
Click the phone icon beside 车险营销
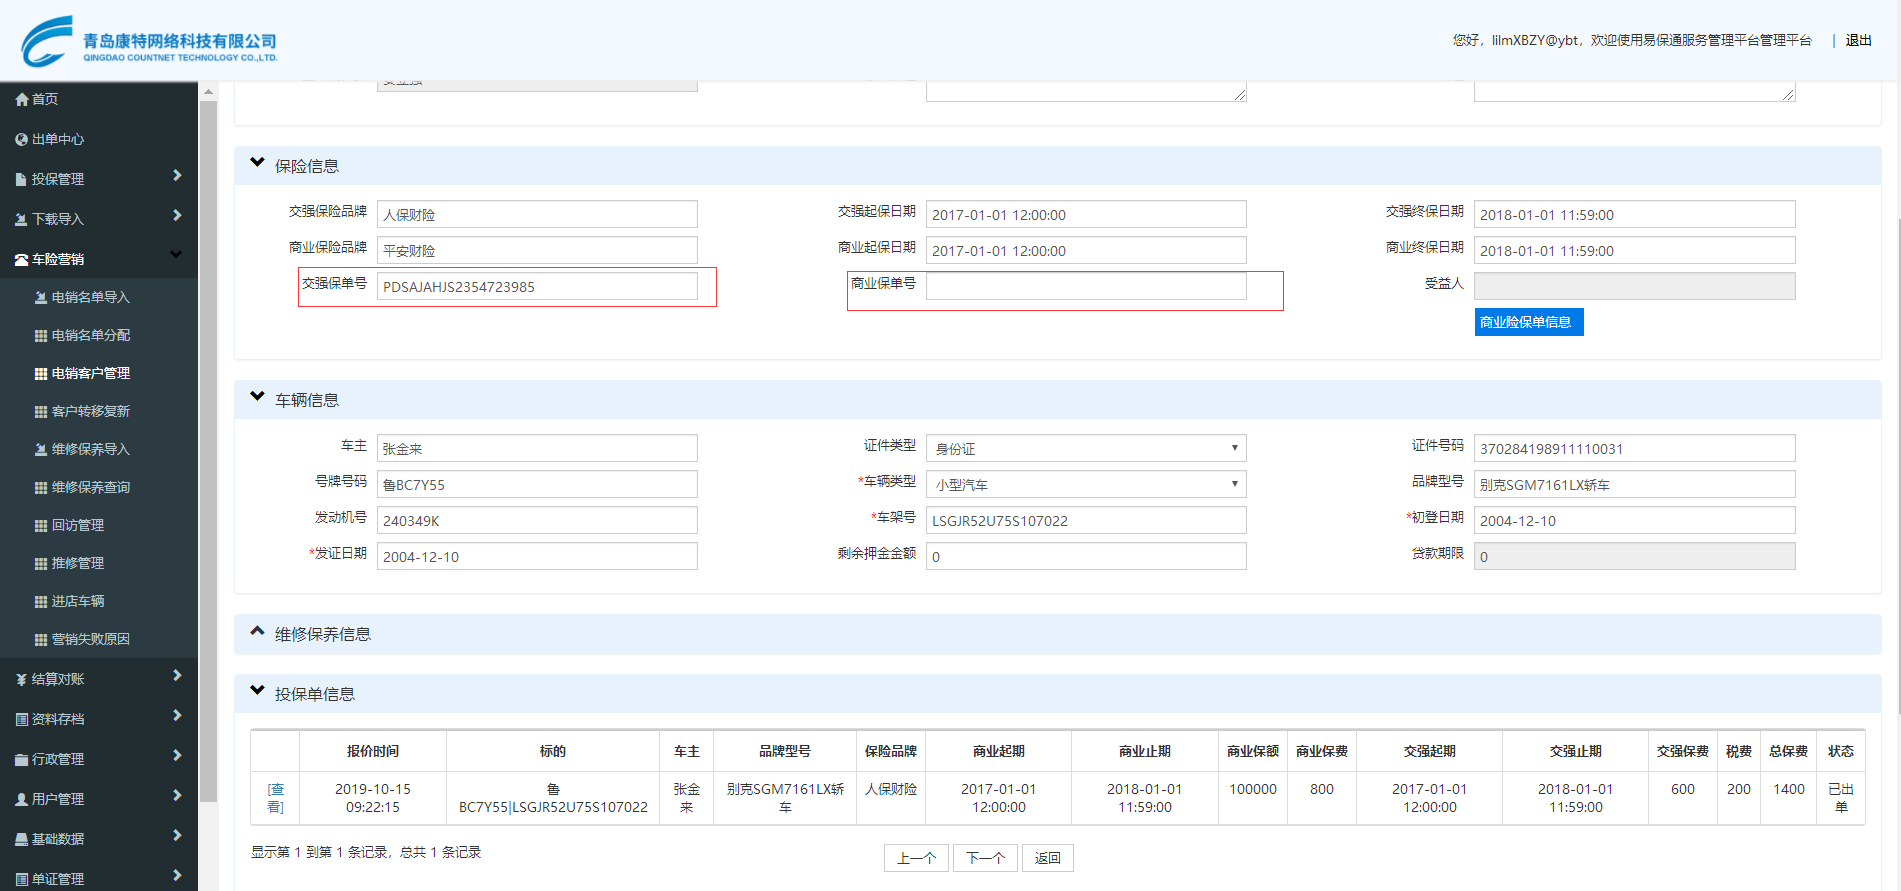tap(22, 259)
